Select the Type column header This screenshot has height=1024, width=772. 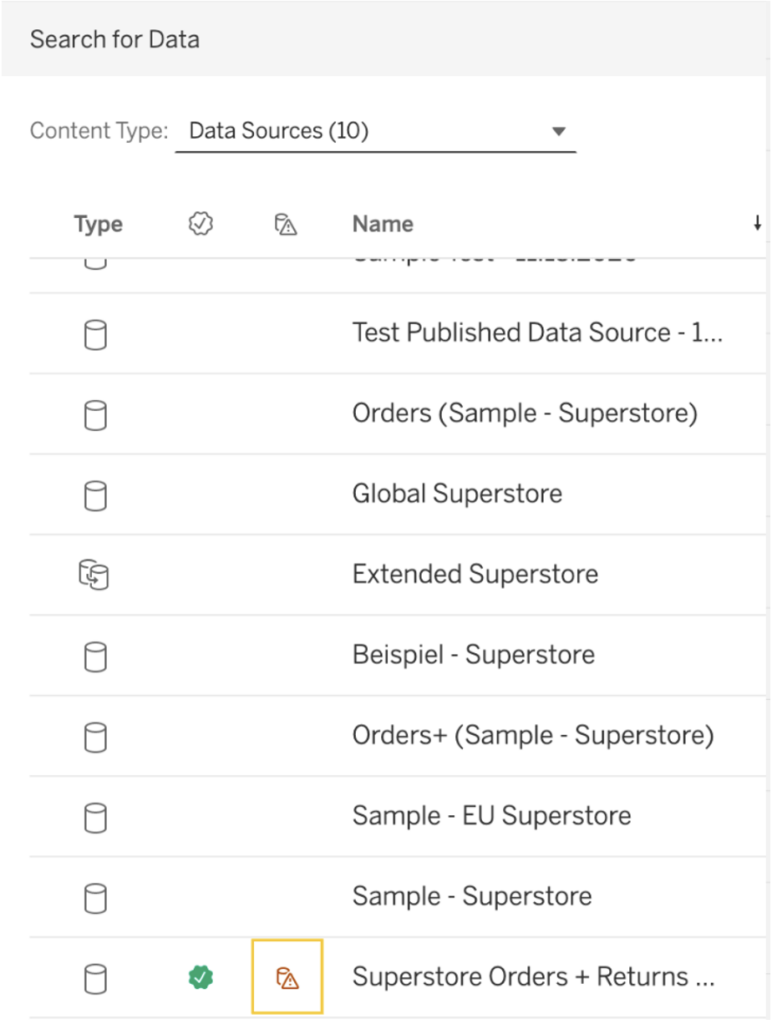(x=98, y=223)
